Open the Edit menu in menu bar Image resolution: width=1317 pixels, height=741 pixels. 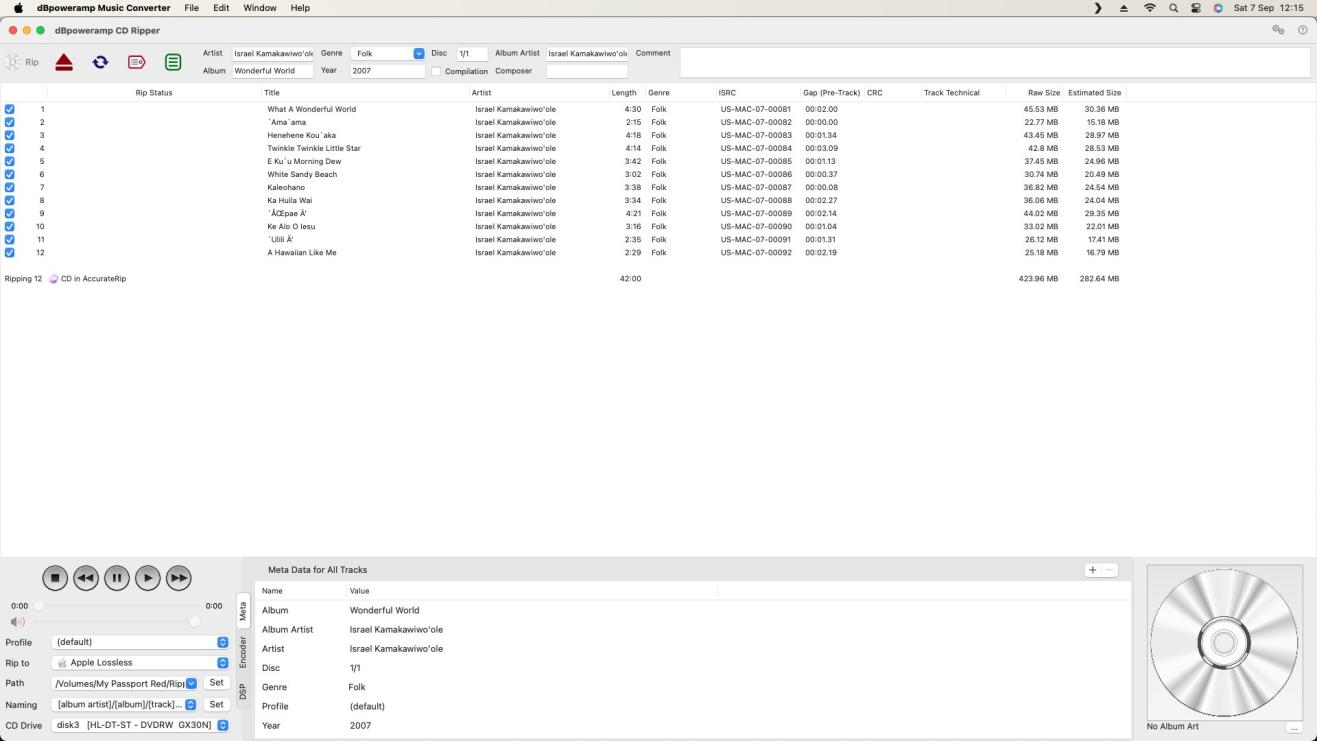(x=221, y=8)
